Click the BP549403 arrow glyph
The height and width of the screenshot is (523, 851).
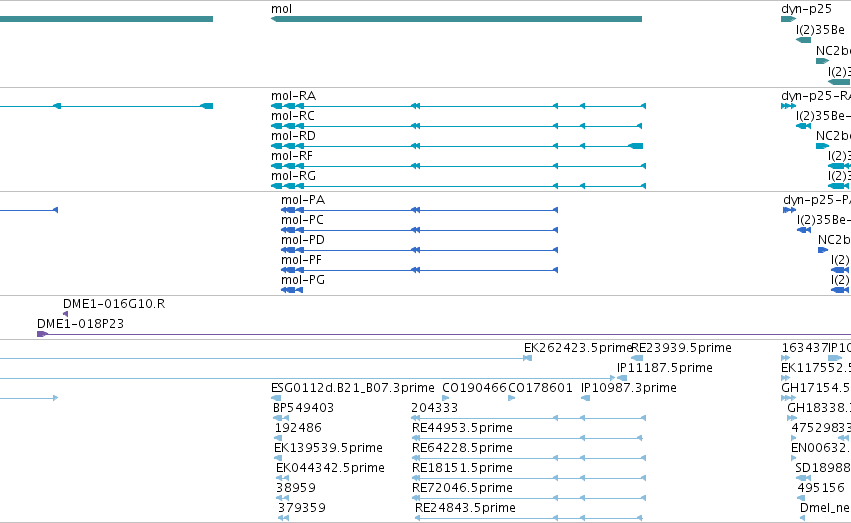281,418
